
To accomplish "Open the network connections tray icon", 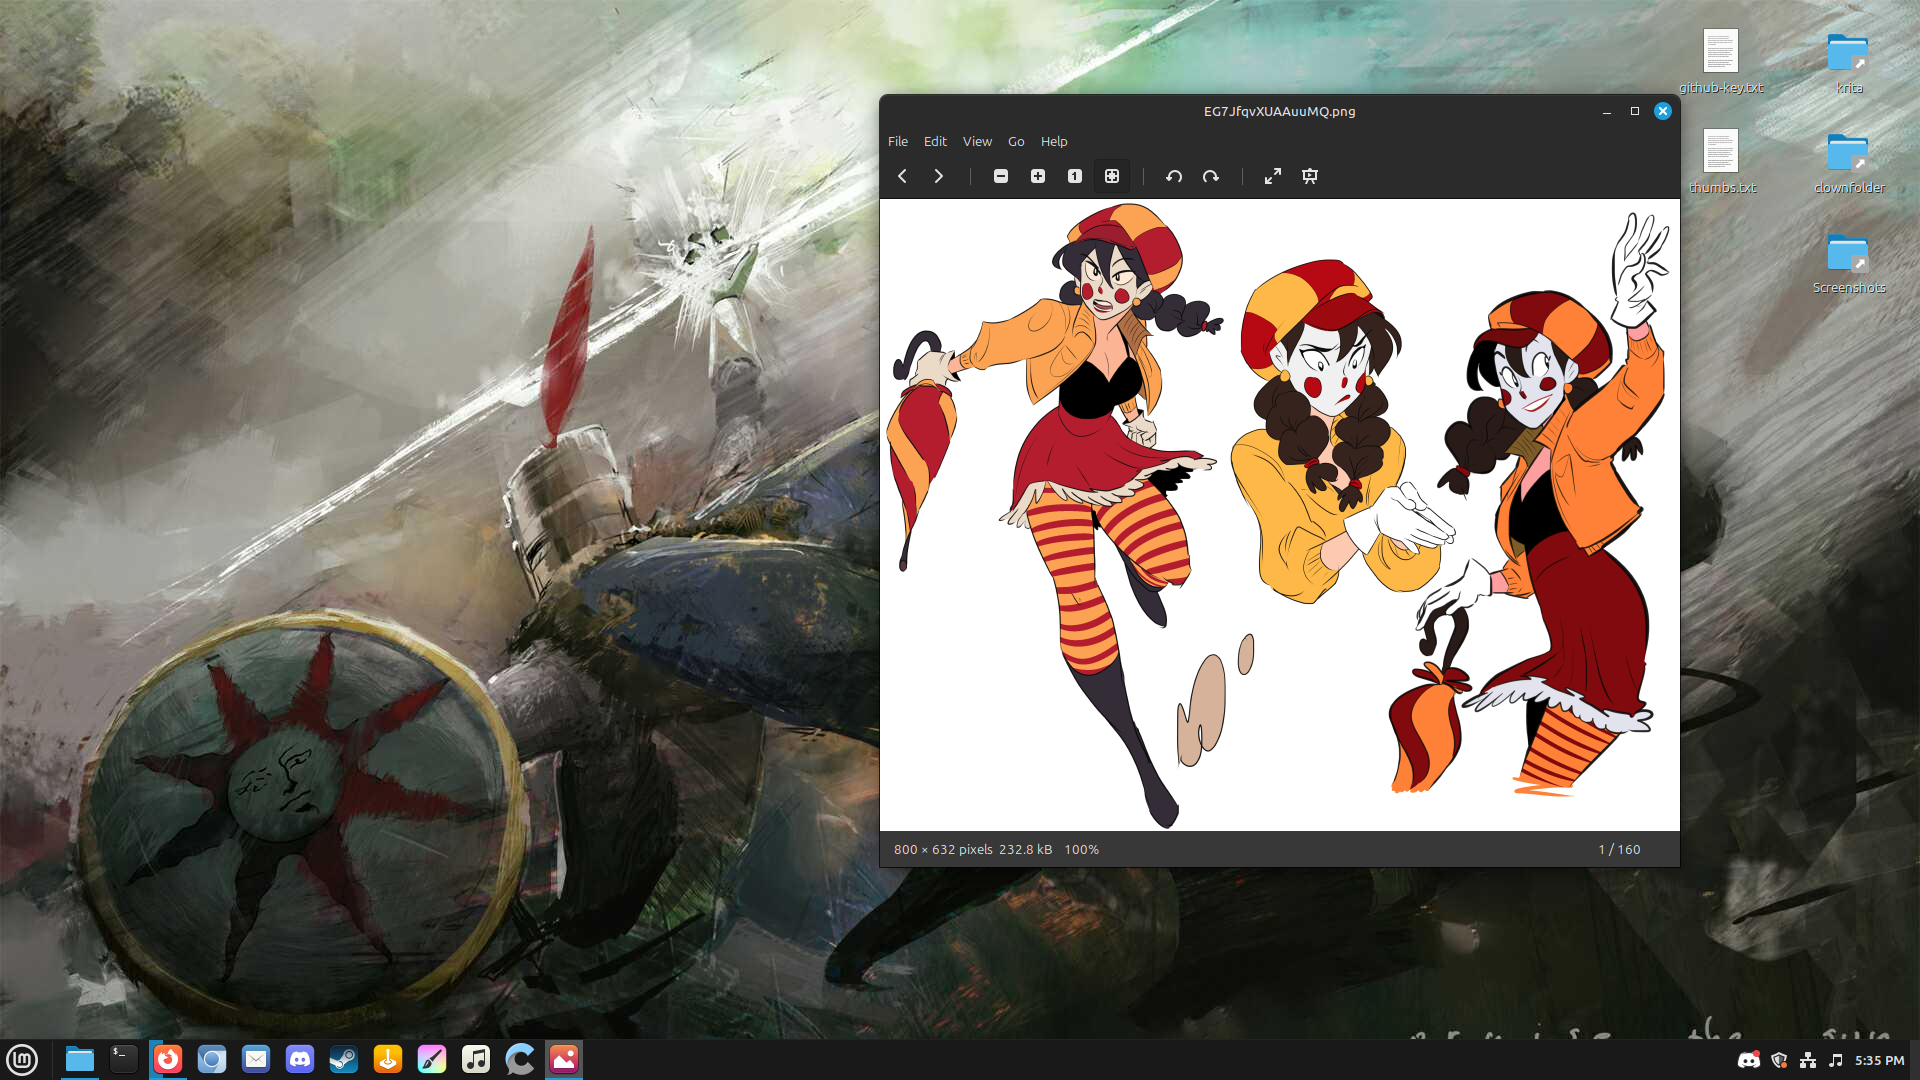I will [1808, 1060].
